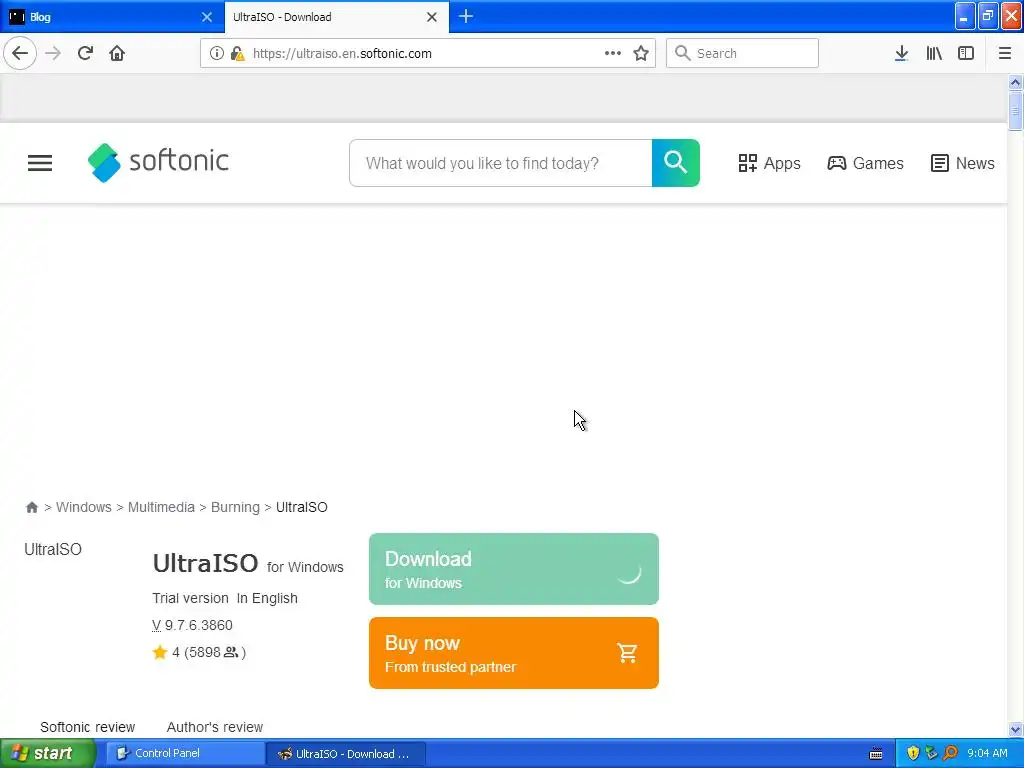Reload the current page

pos(85,53)
